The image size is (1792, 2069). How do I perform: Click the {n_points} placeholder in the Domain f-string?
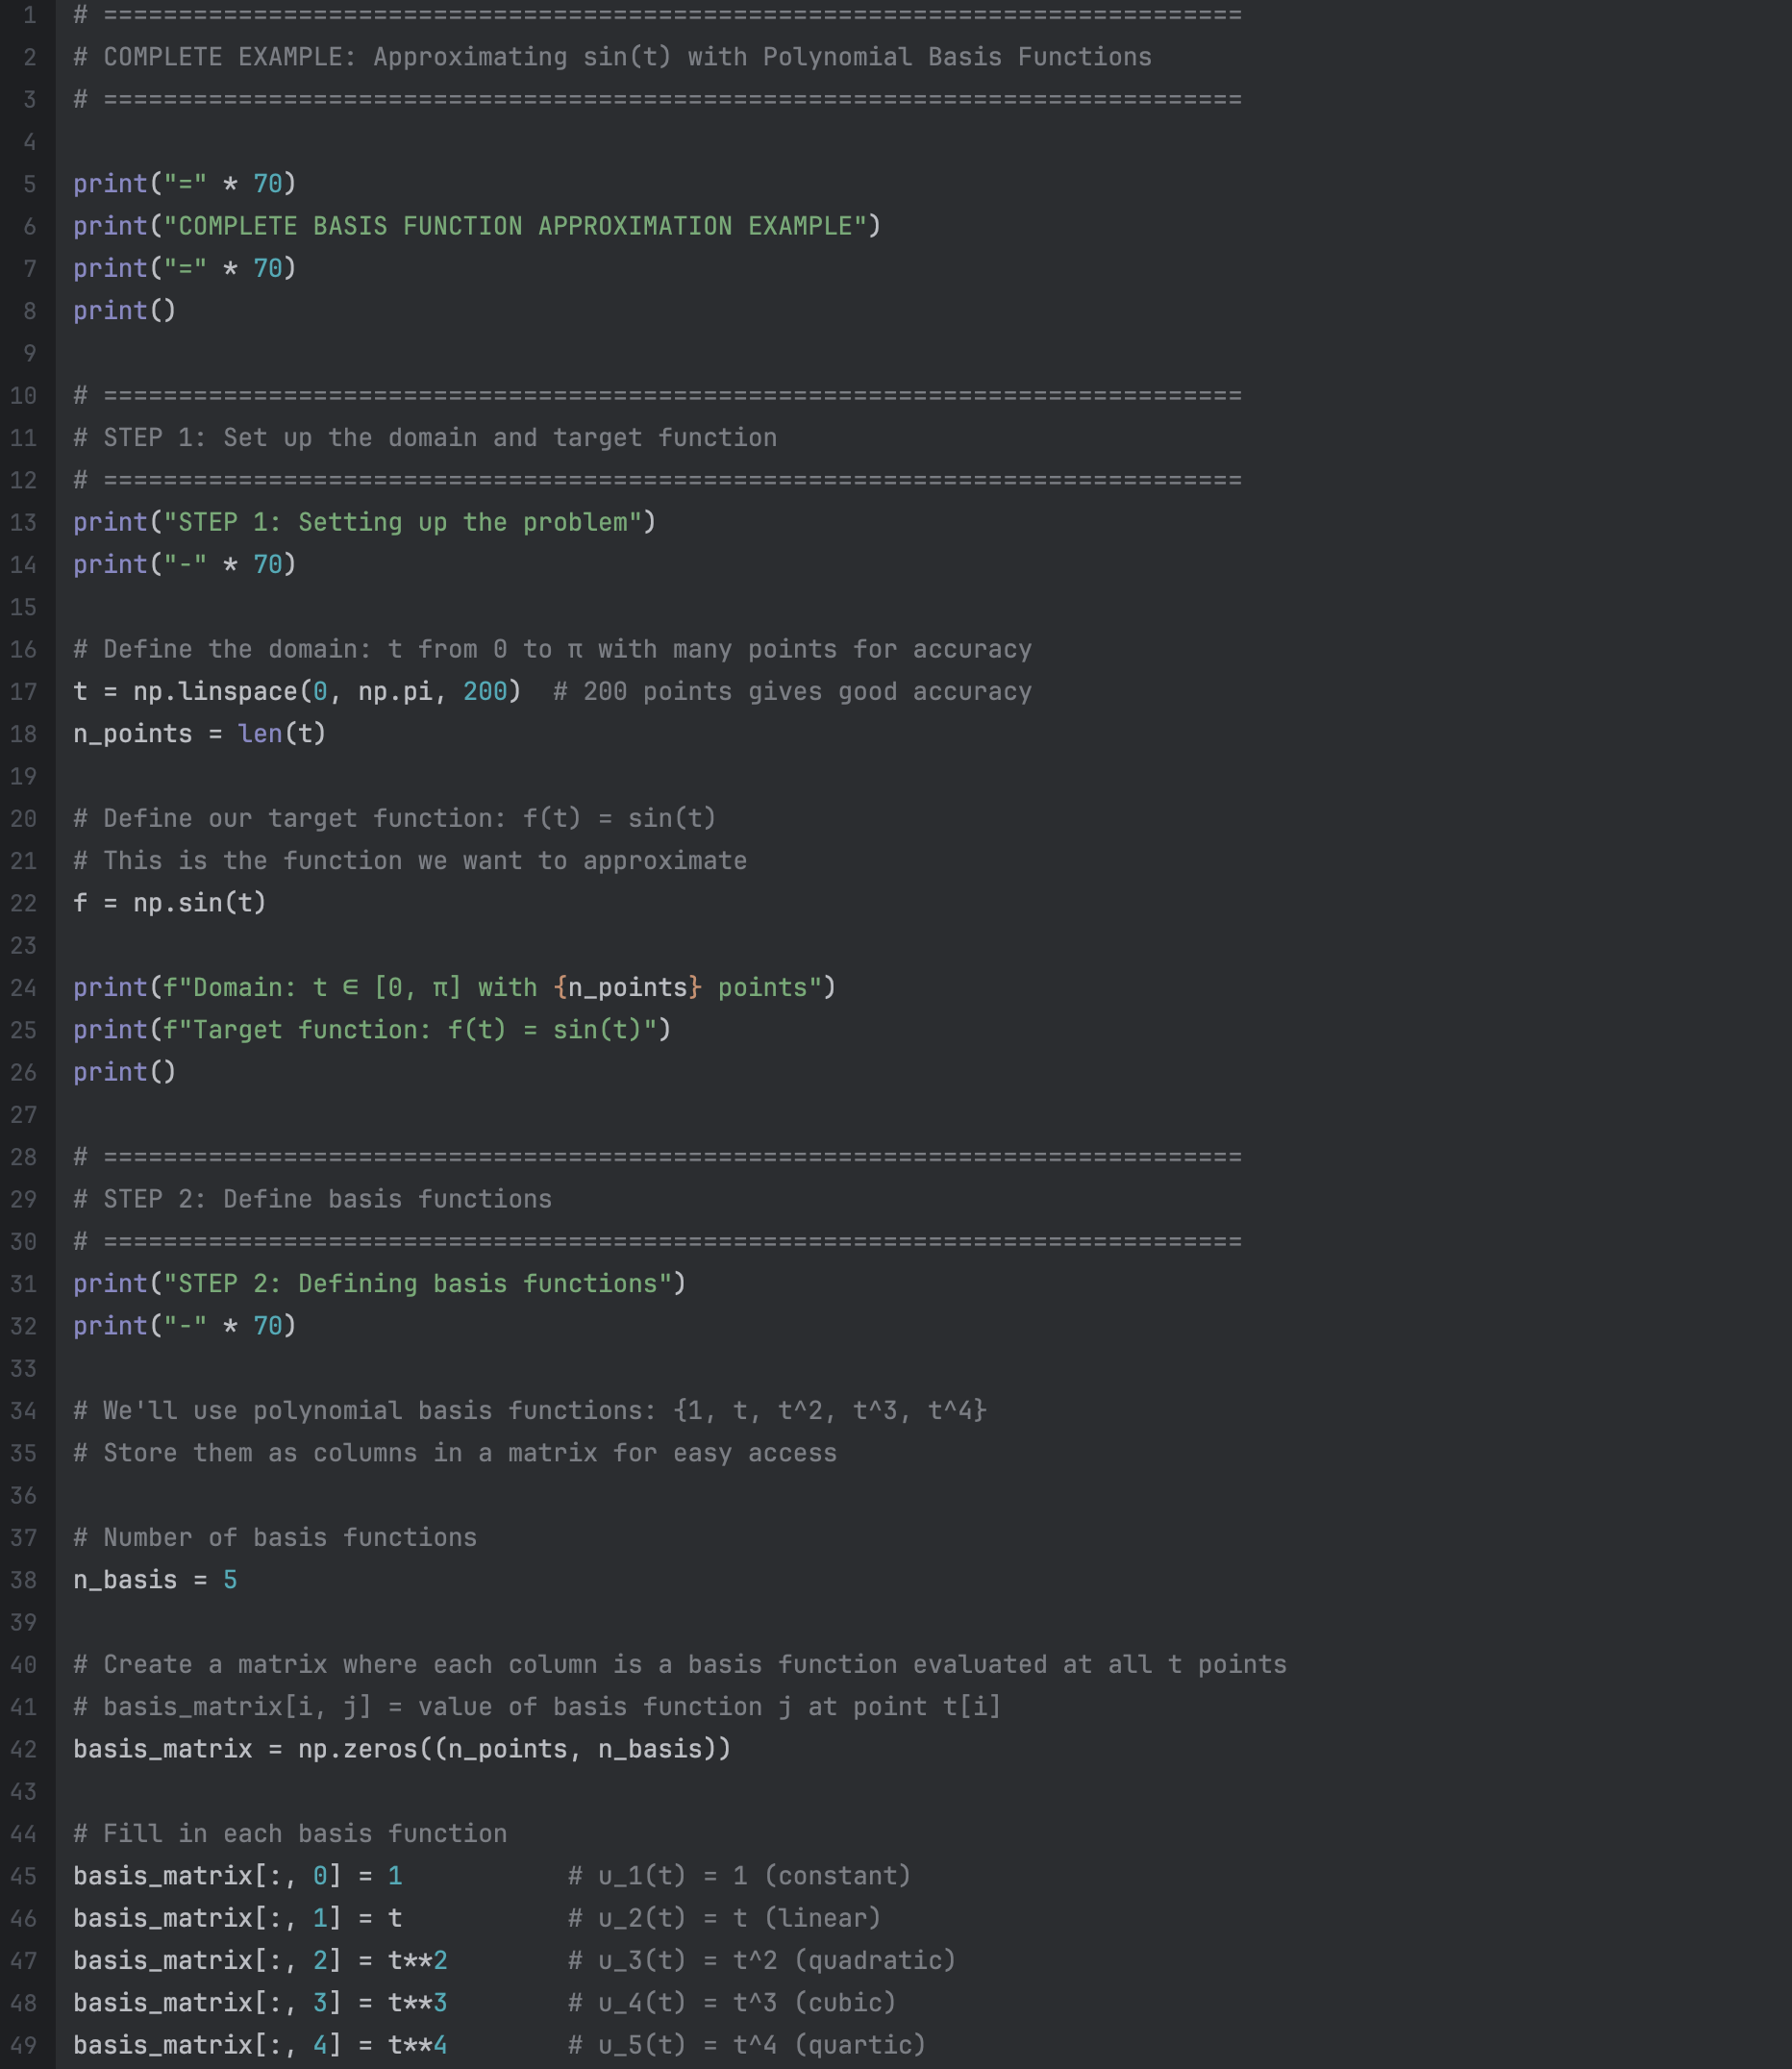[627, 988]
